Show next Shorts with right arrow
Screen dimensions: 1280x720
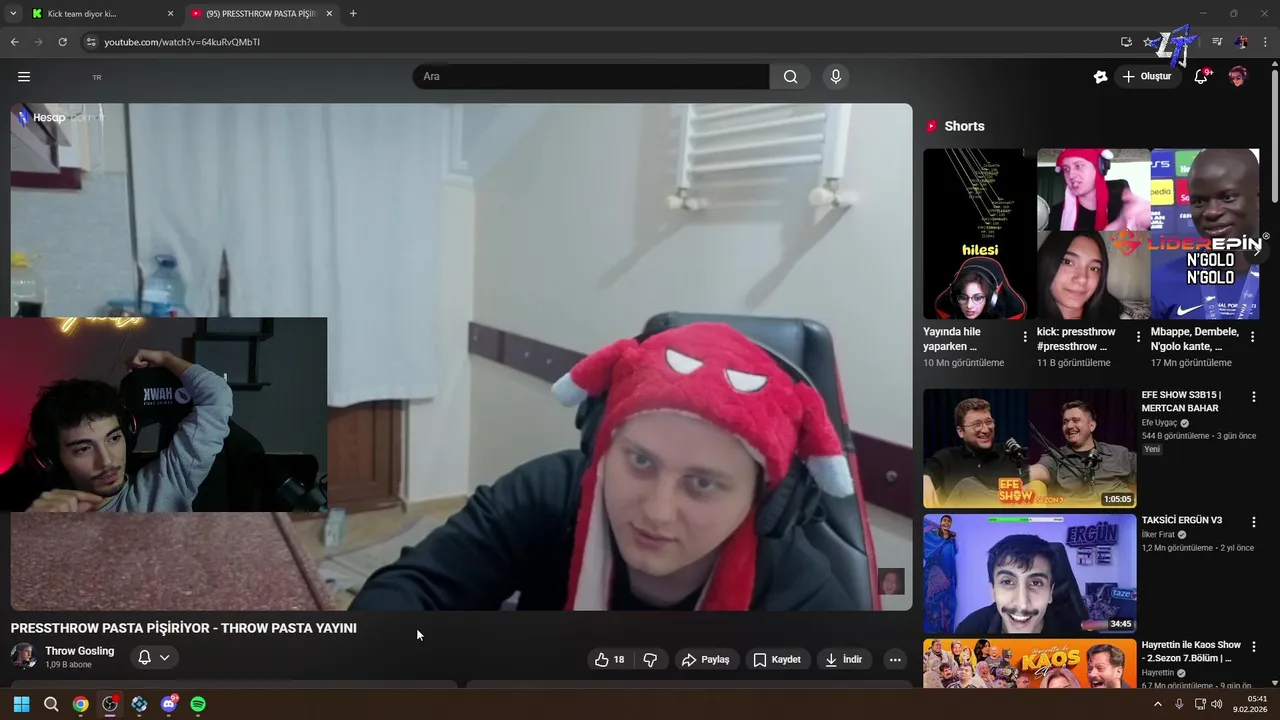coord(1256,250)
